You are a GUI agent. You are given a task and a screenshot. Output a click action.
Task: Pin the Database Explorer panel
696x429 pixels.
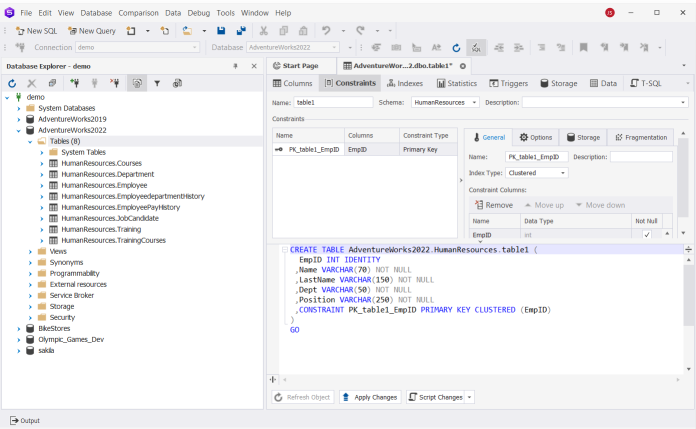coord(235,66)
